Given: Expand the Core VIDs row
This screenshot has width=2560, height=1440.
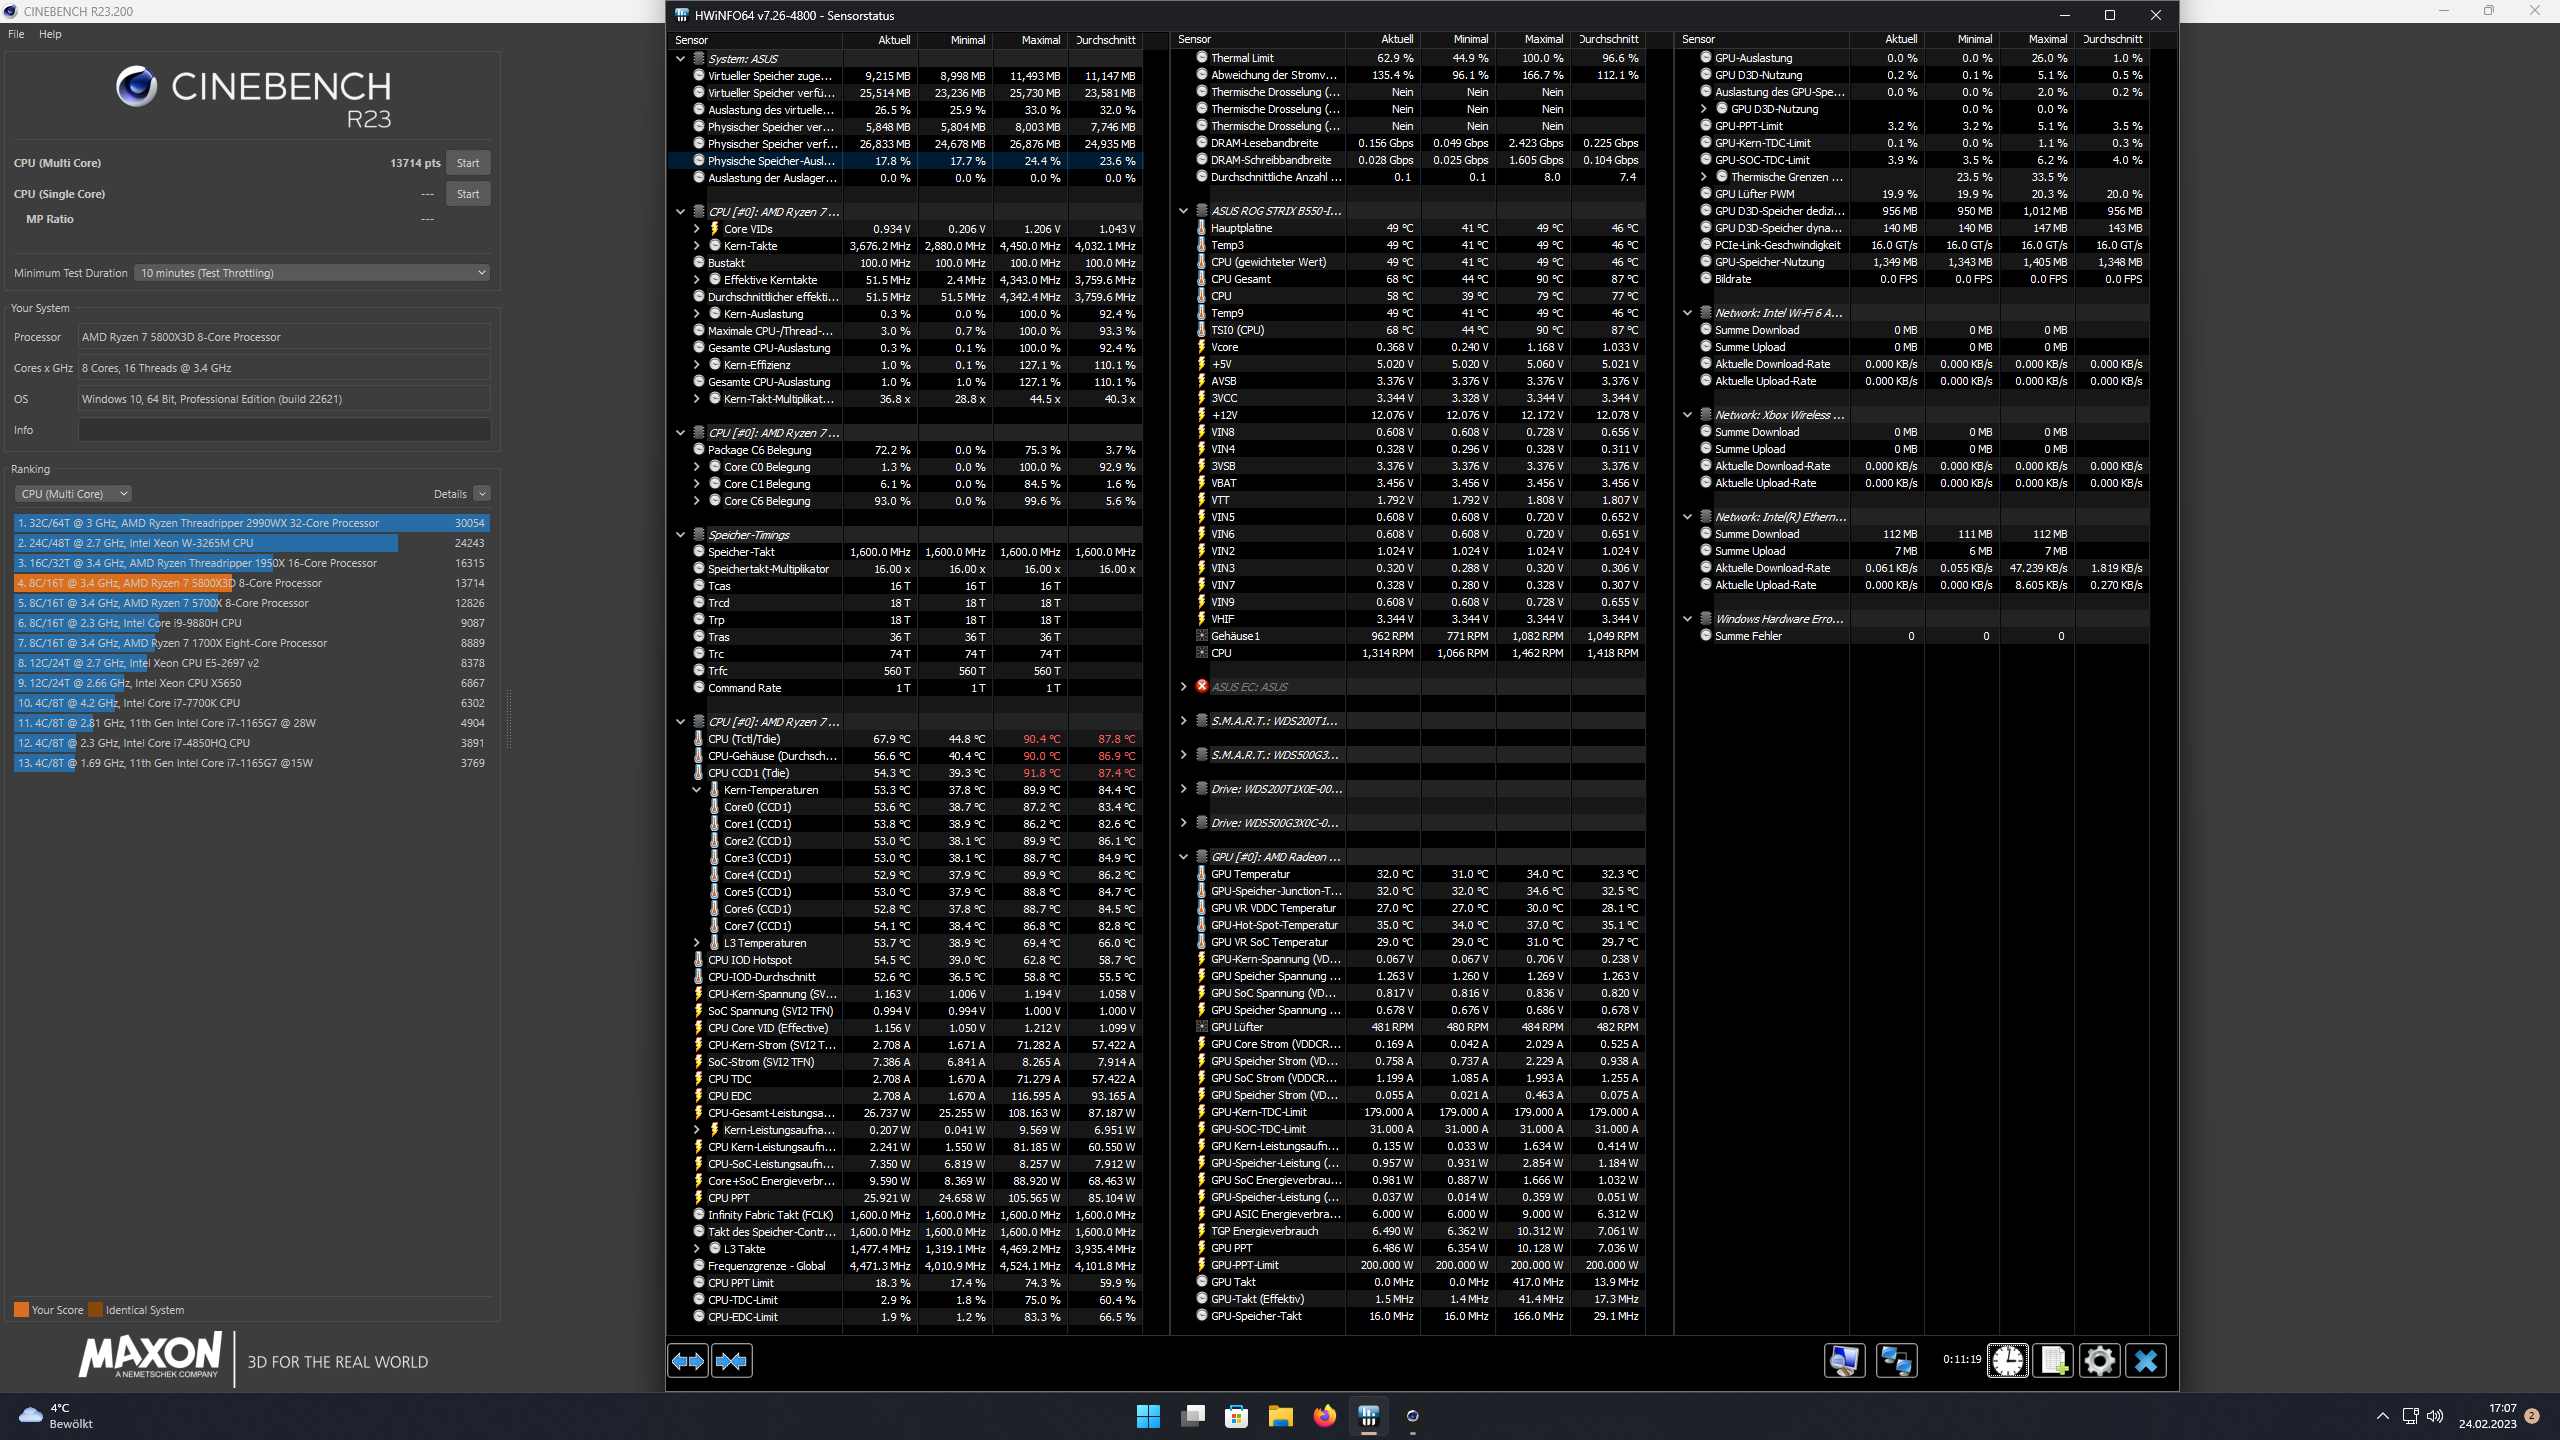Looking at the screenshot, I should (x=697, y=229).
